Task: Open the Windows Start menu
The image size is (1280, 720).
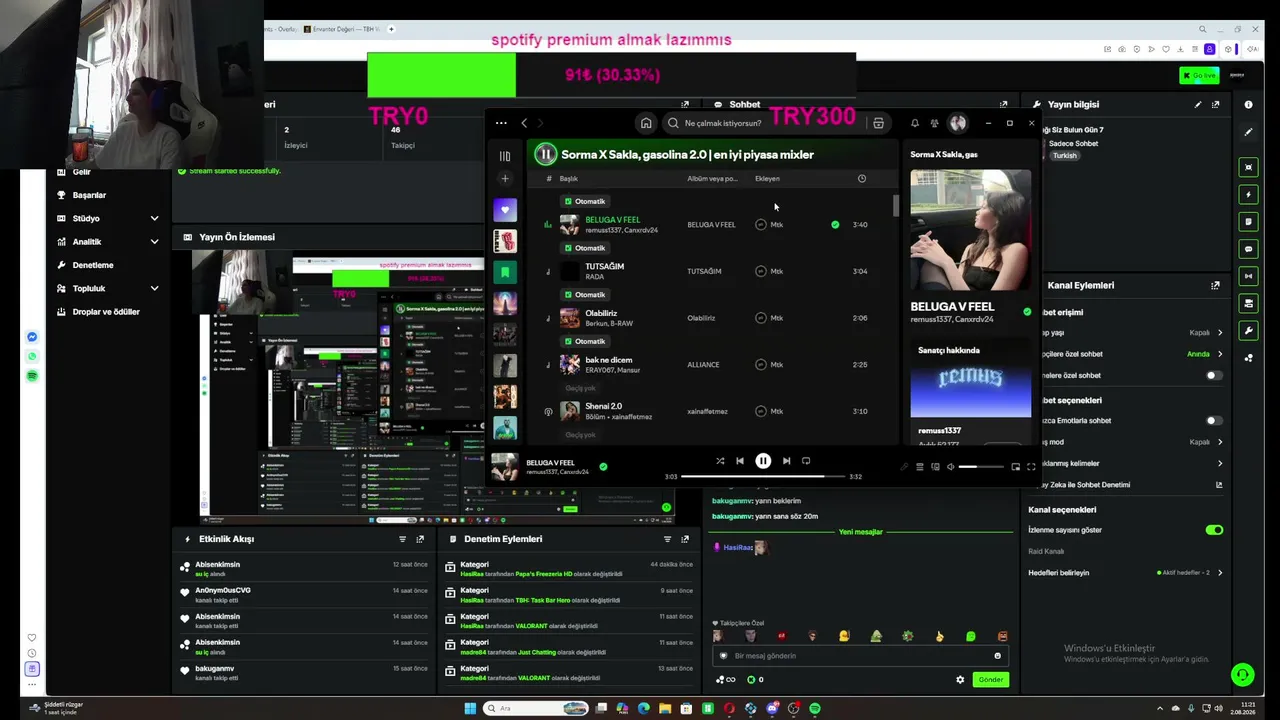Action: tap(470, 709)
